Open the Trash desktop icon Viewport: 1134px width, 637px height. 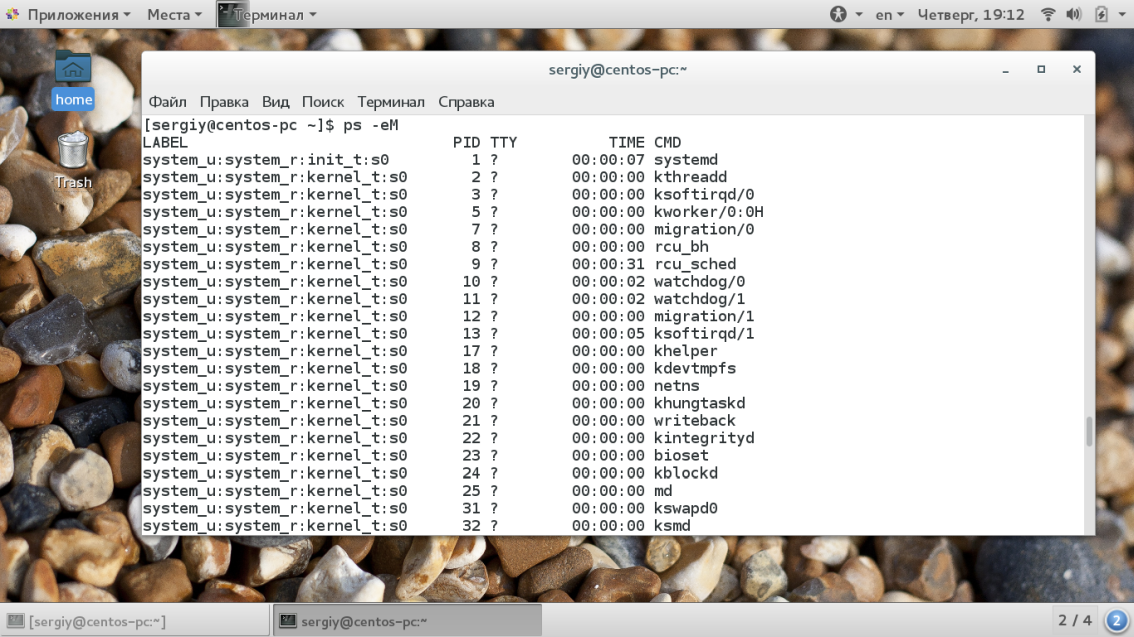click(73, 160)
